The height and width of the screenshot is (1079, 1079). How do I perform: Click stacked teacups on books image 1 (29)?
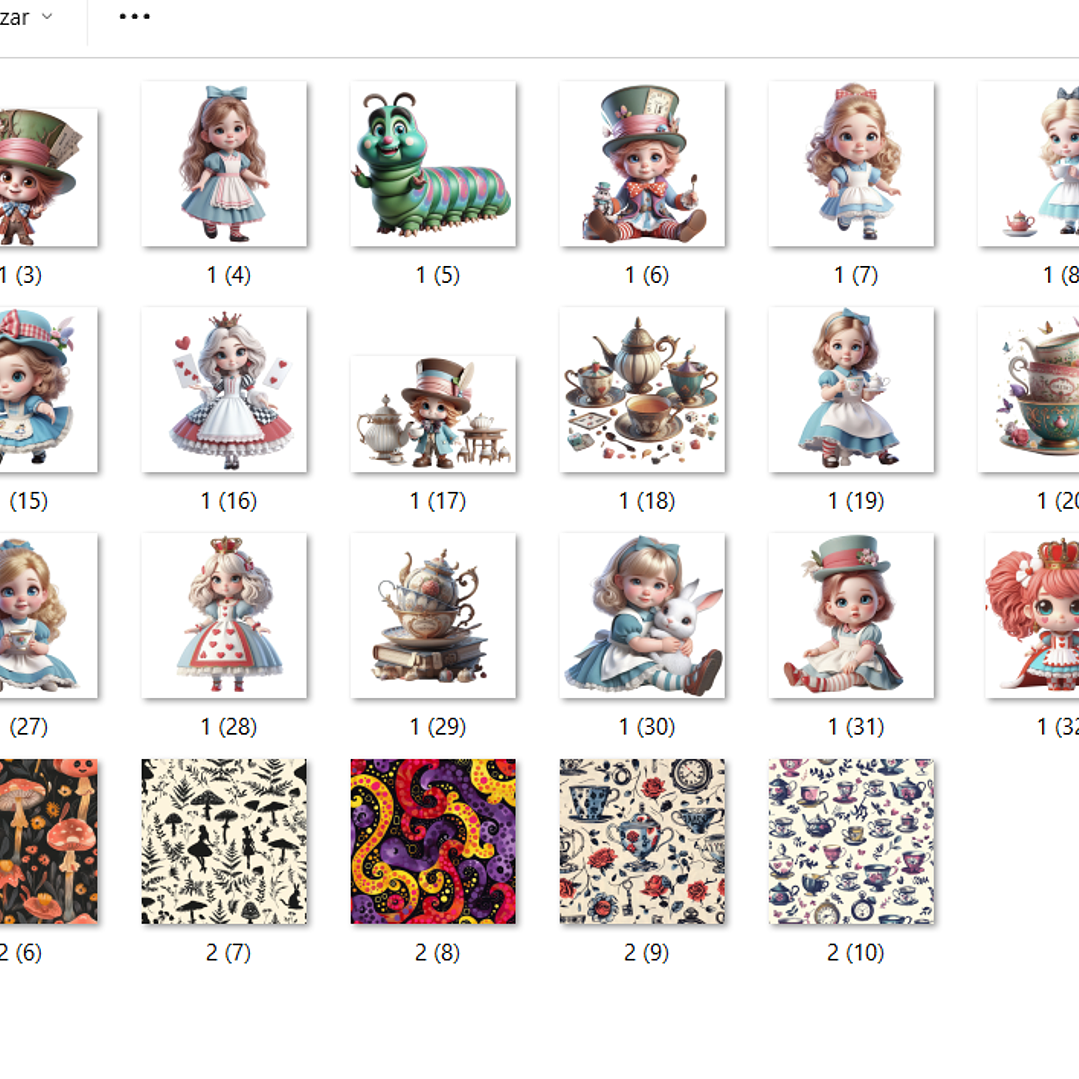[x=433, y=616]
